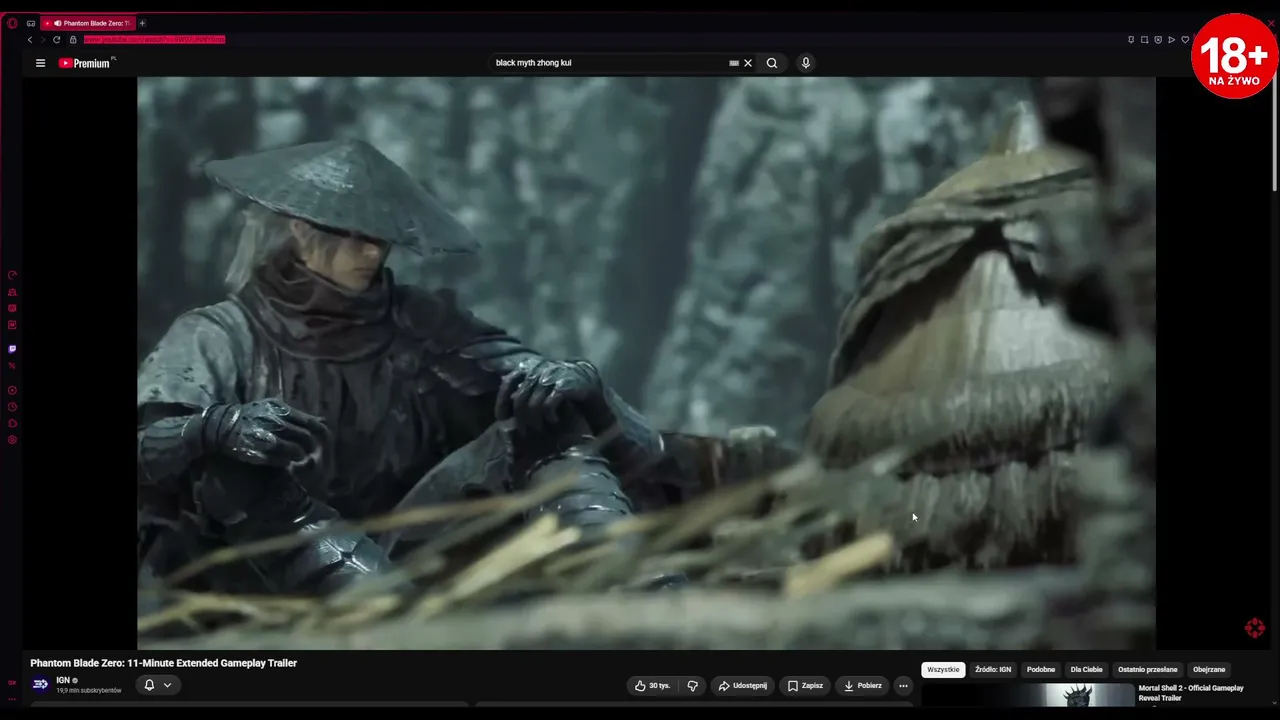1280x720 pixels.
Task: Click the red icon at video's lower right corner
Action: 1254,628
